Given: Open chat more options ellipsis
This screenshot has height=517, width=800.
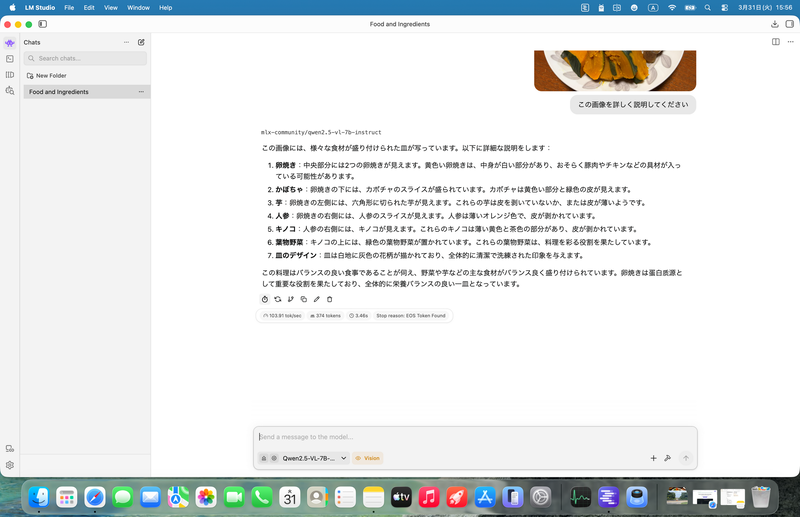Looking at the screenshot, I should point(790,42).
